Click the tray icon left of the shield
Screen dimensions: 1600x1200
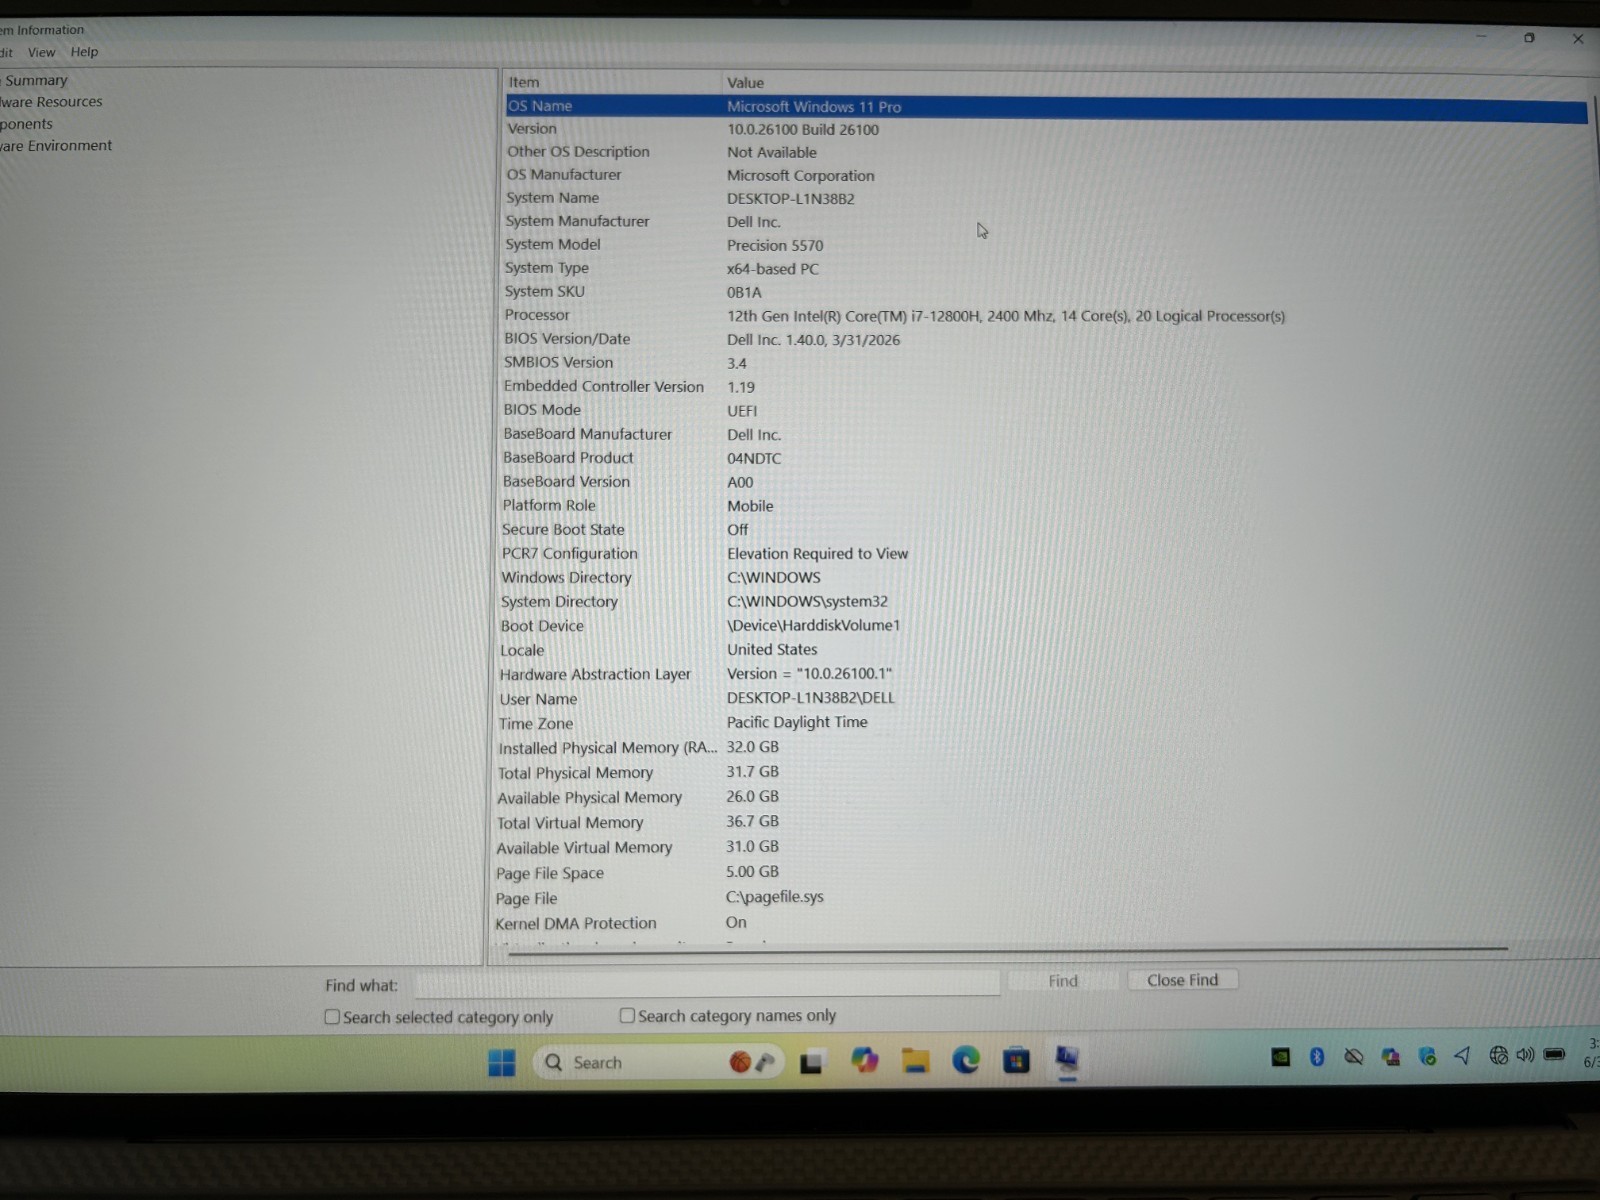(x=1390, y=1057)
